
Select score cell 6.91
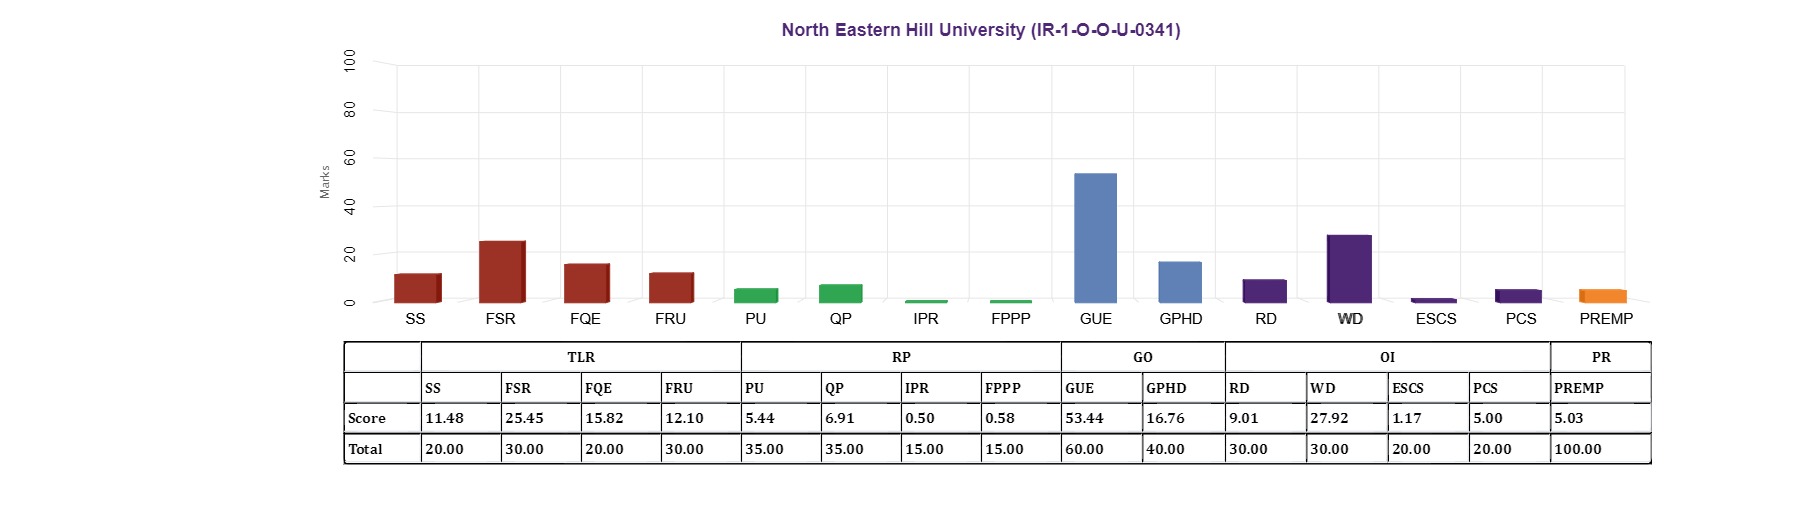861,418
